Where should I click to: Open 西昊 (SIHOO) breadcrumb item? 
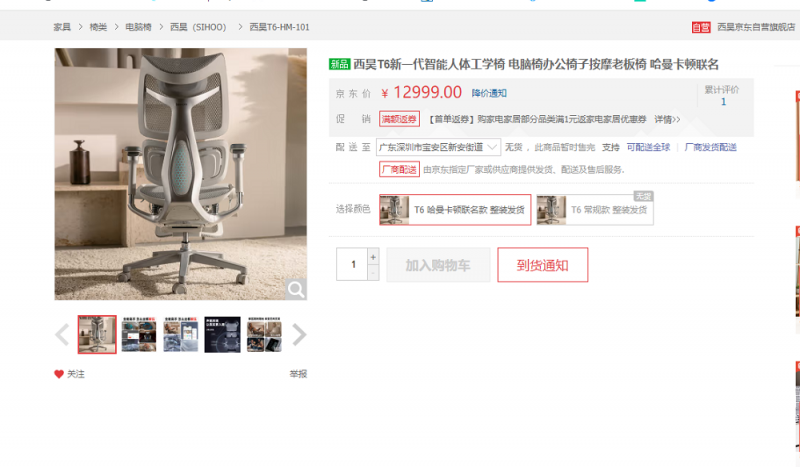[198, 27]
